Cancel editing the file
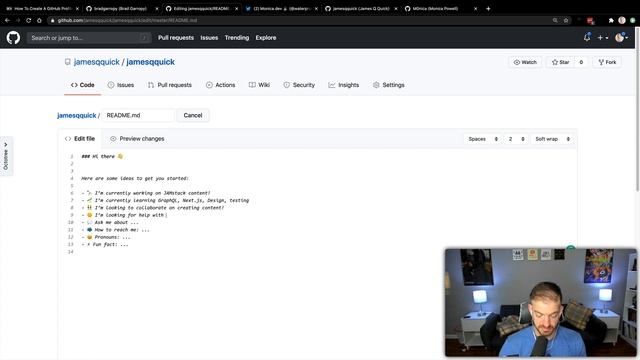 click(193, 116)
